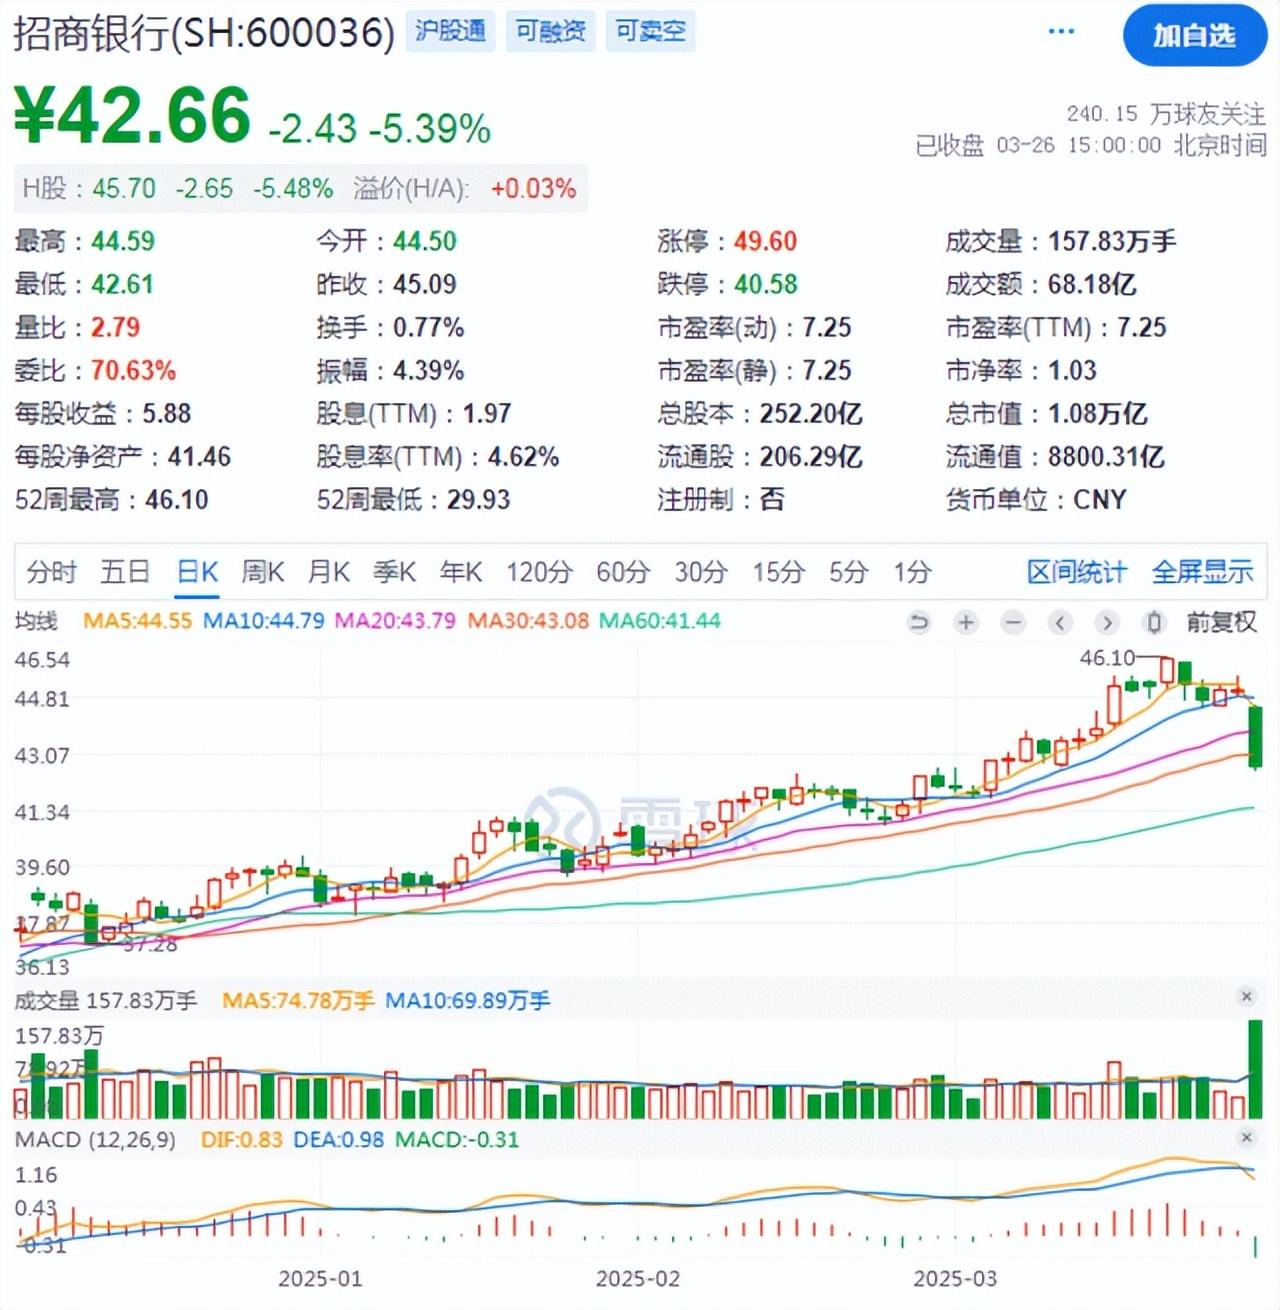Show the 15分 minute chart
The image size is (1280, 1310).
coord(779,572)
